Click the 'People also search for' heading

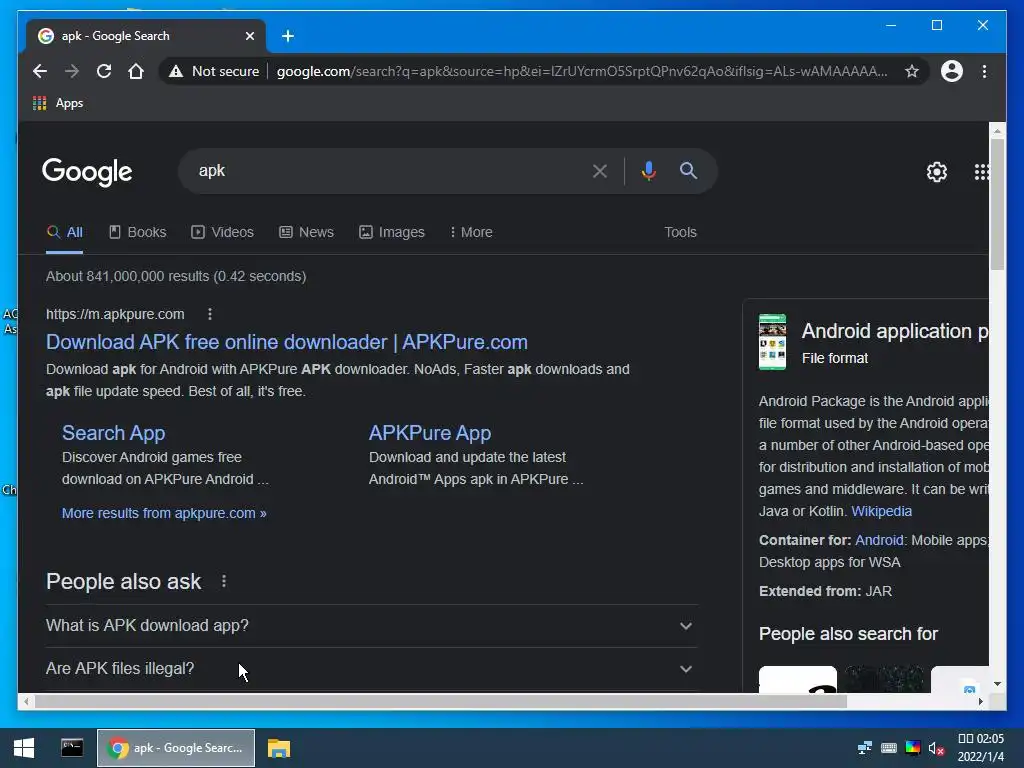coord(848,634)
